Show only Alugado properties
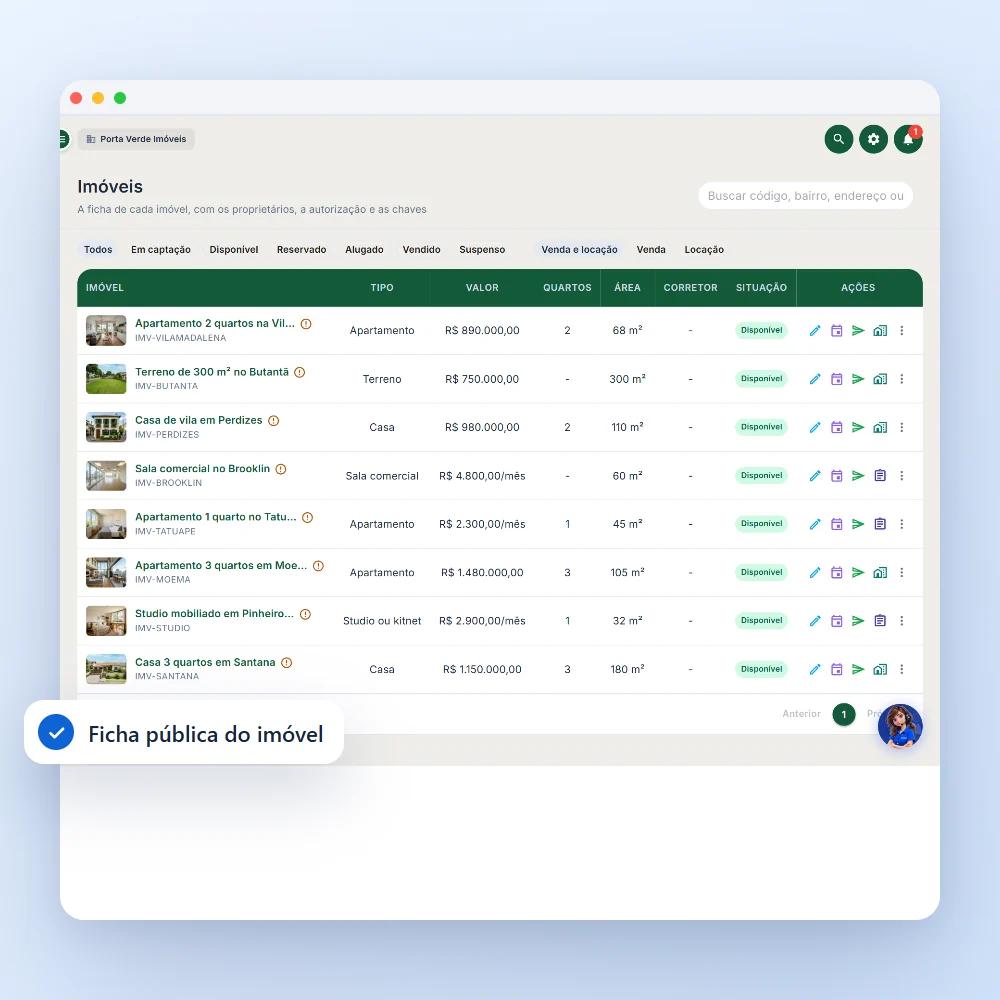1000x1000 pixels. pos(364,249)
